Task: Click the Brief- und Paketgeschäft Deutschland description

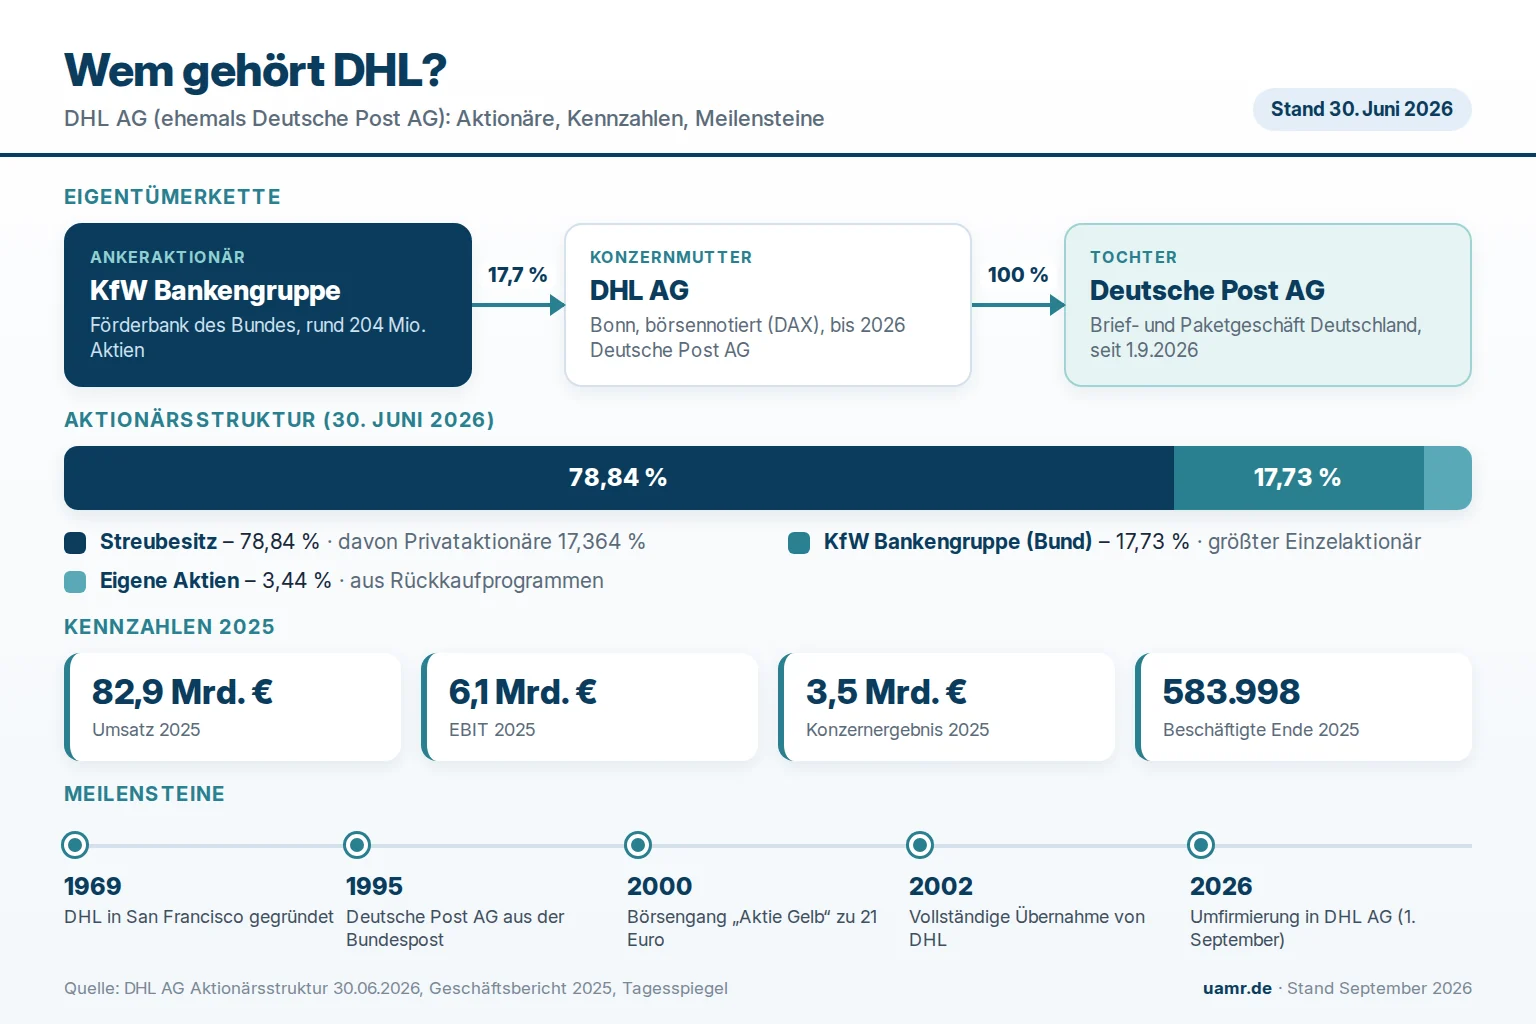Action: click(x=1256, y=338)
